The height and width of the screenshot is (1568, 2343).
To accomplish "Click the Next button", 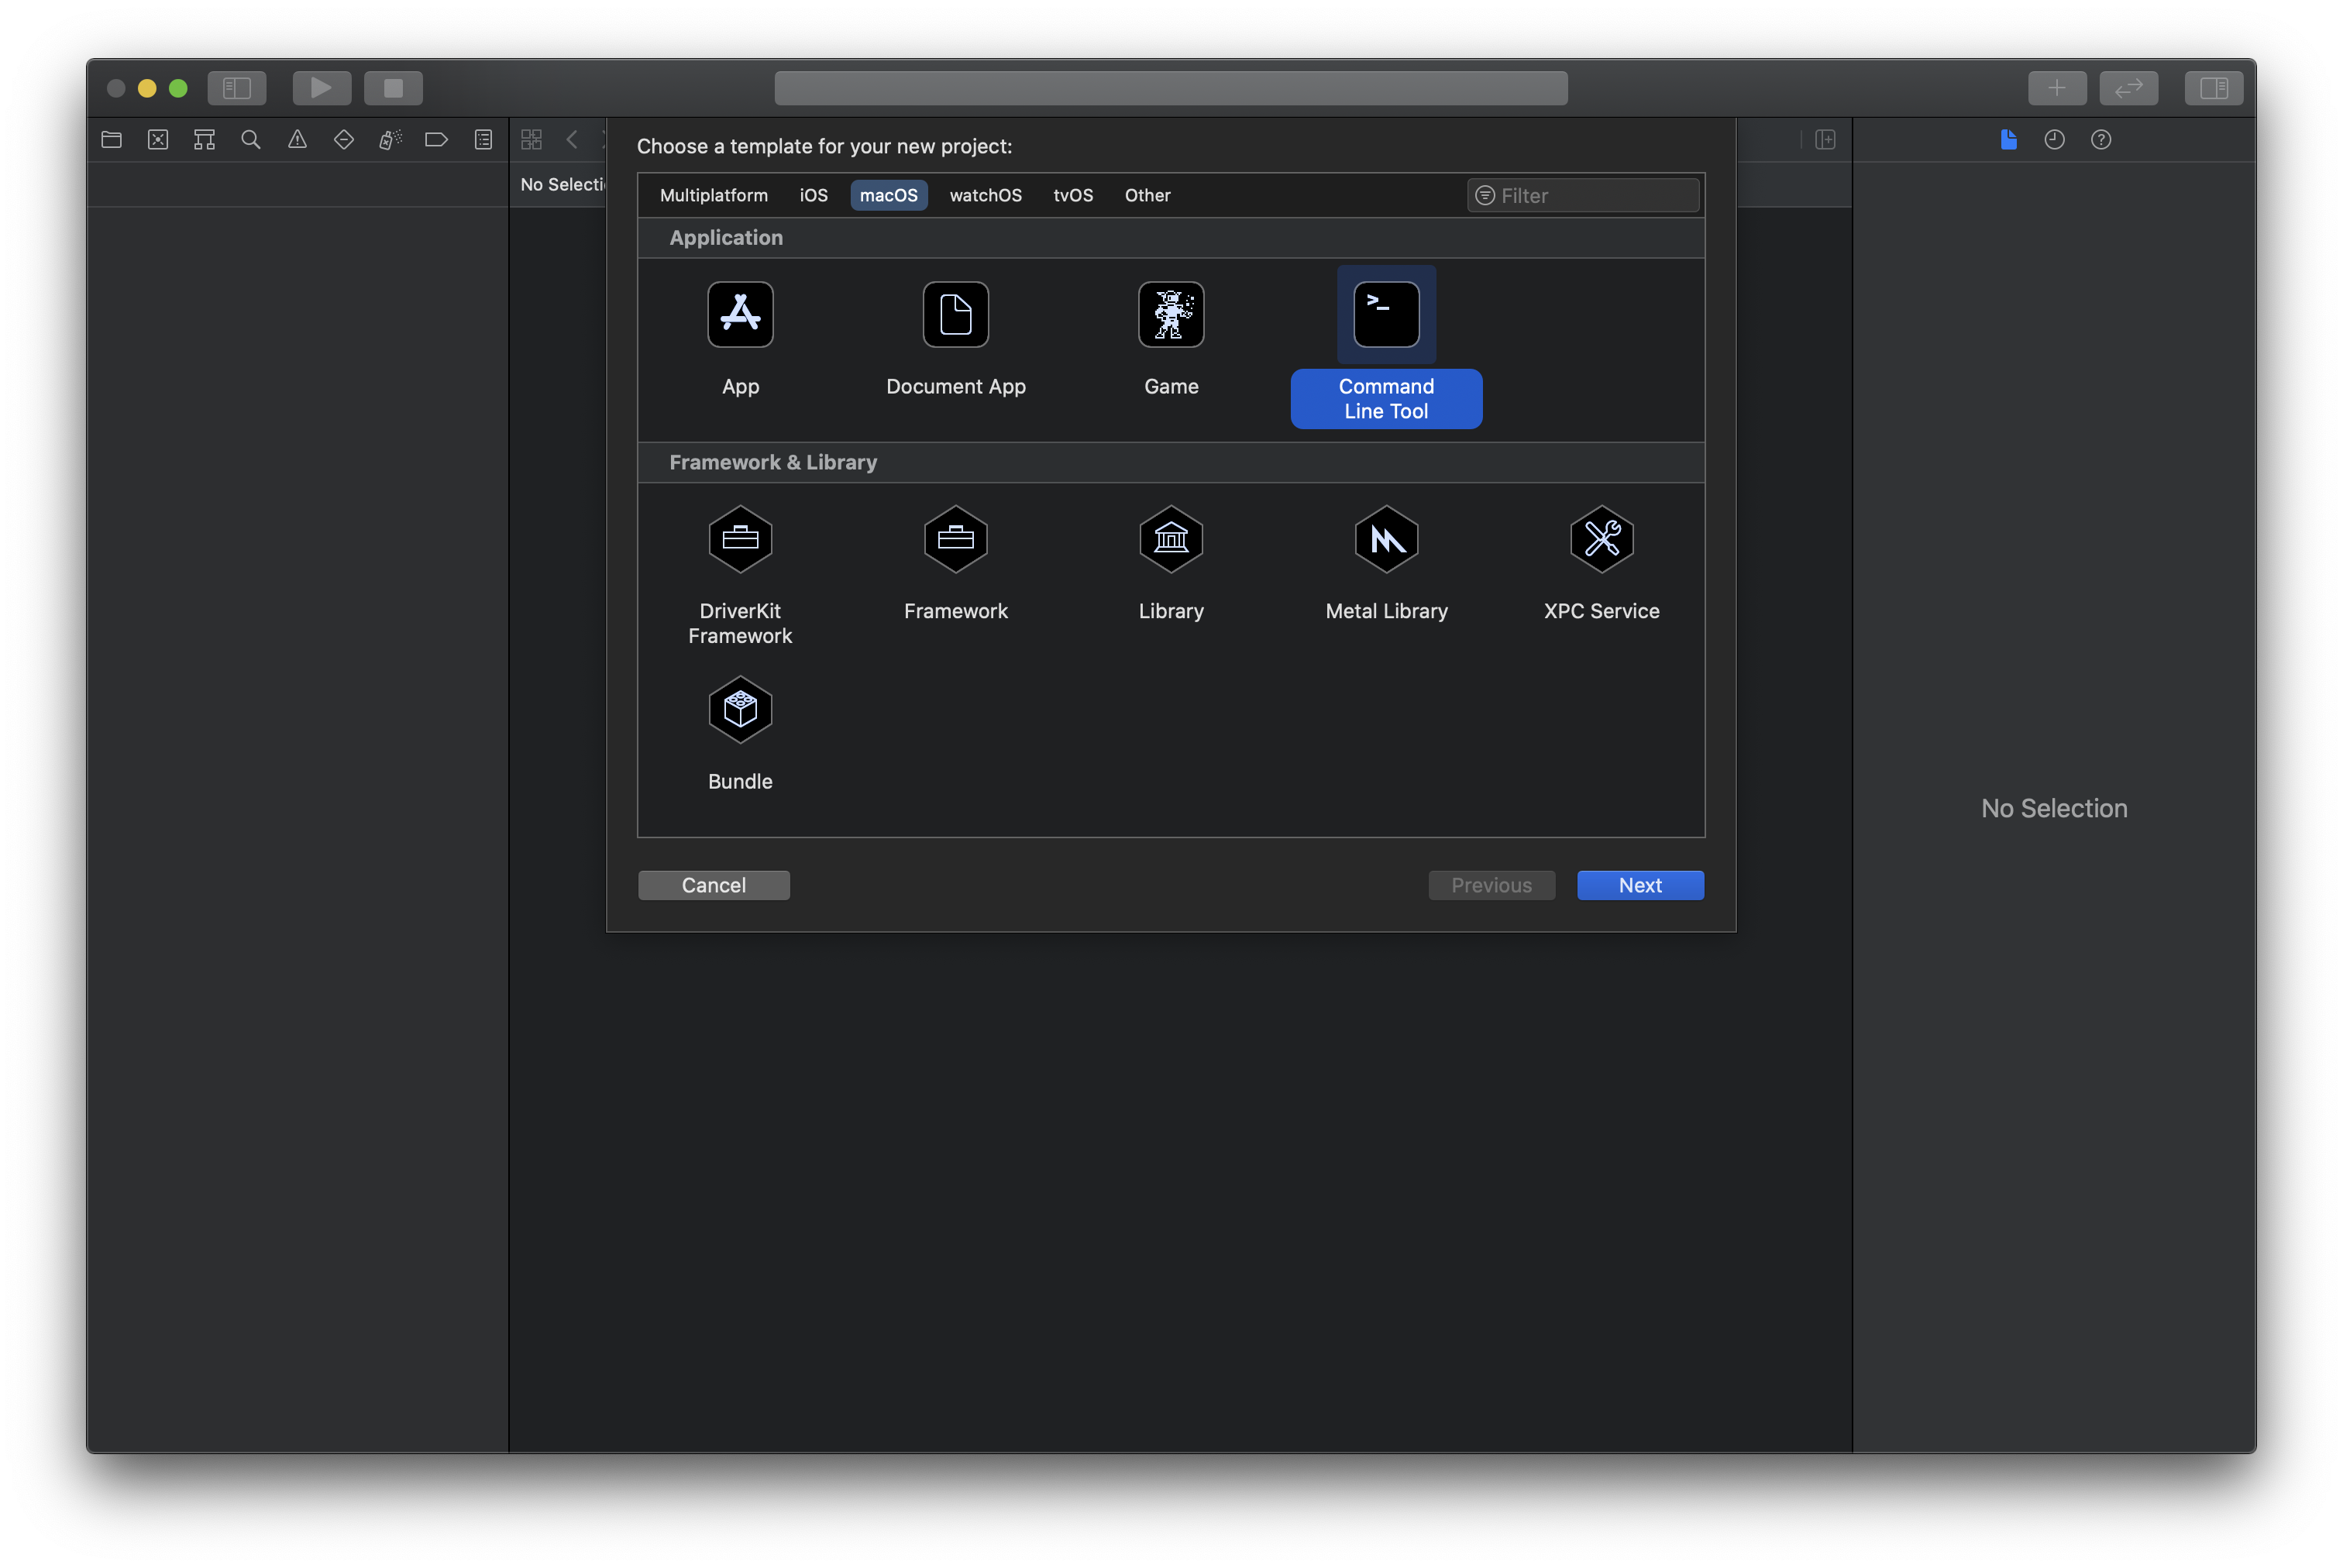I will [1640, 885].
